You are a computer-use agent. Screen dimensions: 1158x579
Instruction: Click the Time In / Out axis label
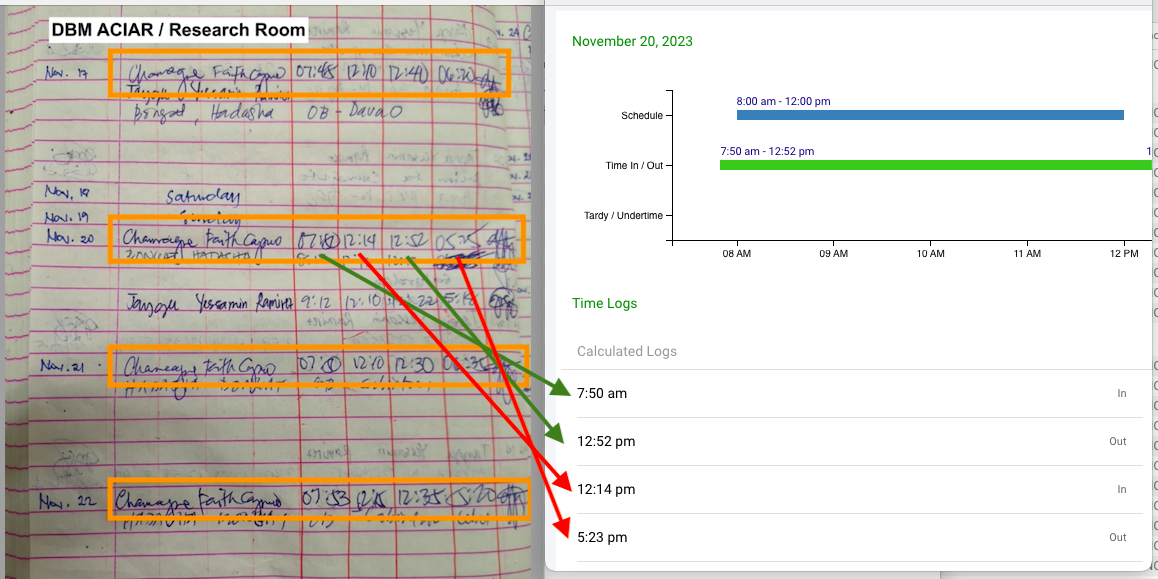tap(633, 166)
